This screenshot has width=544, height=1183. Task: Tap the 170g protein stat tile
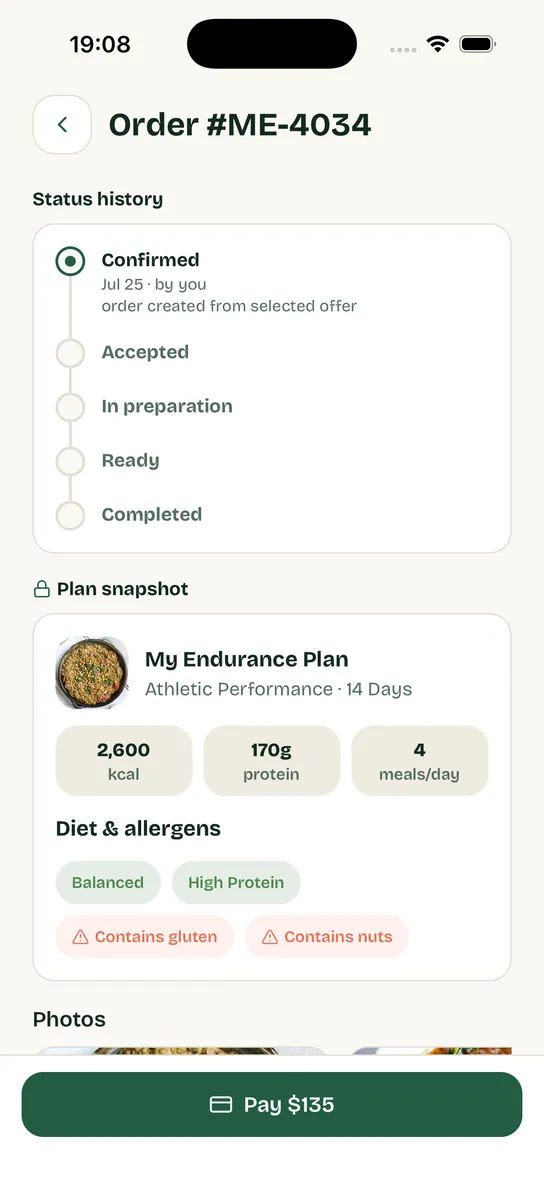click(272, 760)
